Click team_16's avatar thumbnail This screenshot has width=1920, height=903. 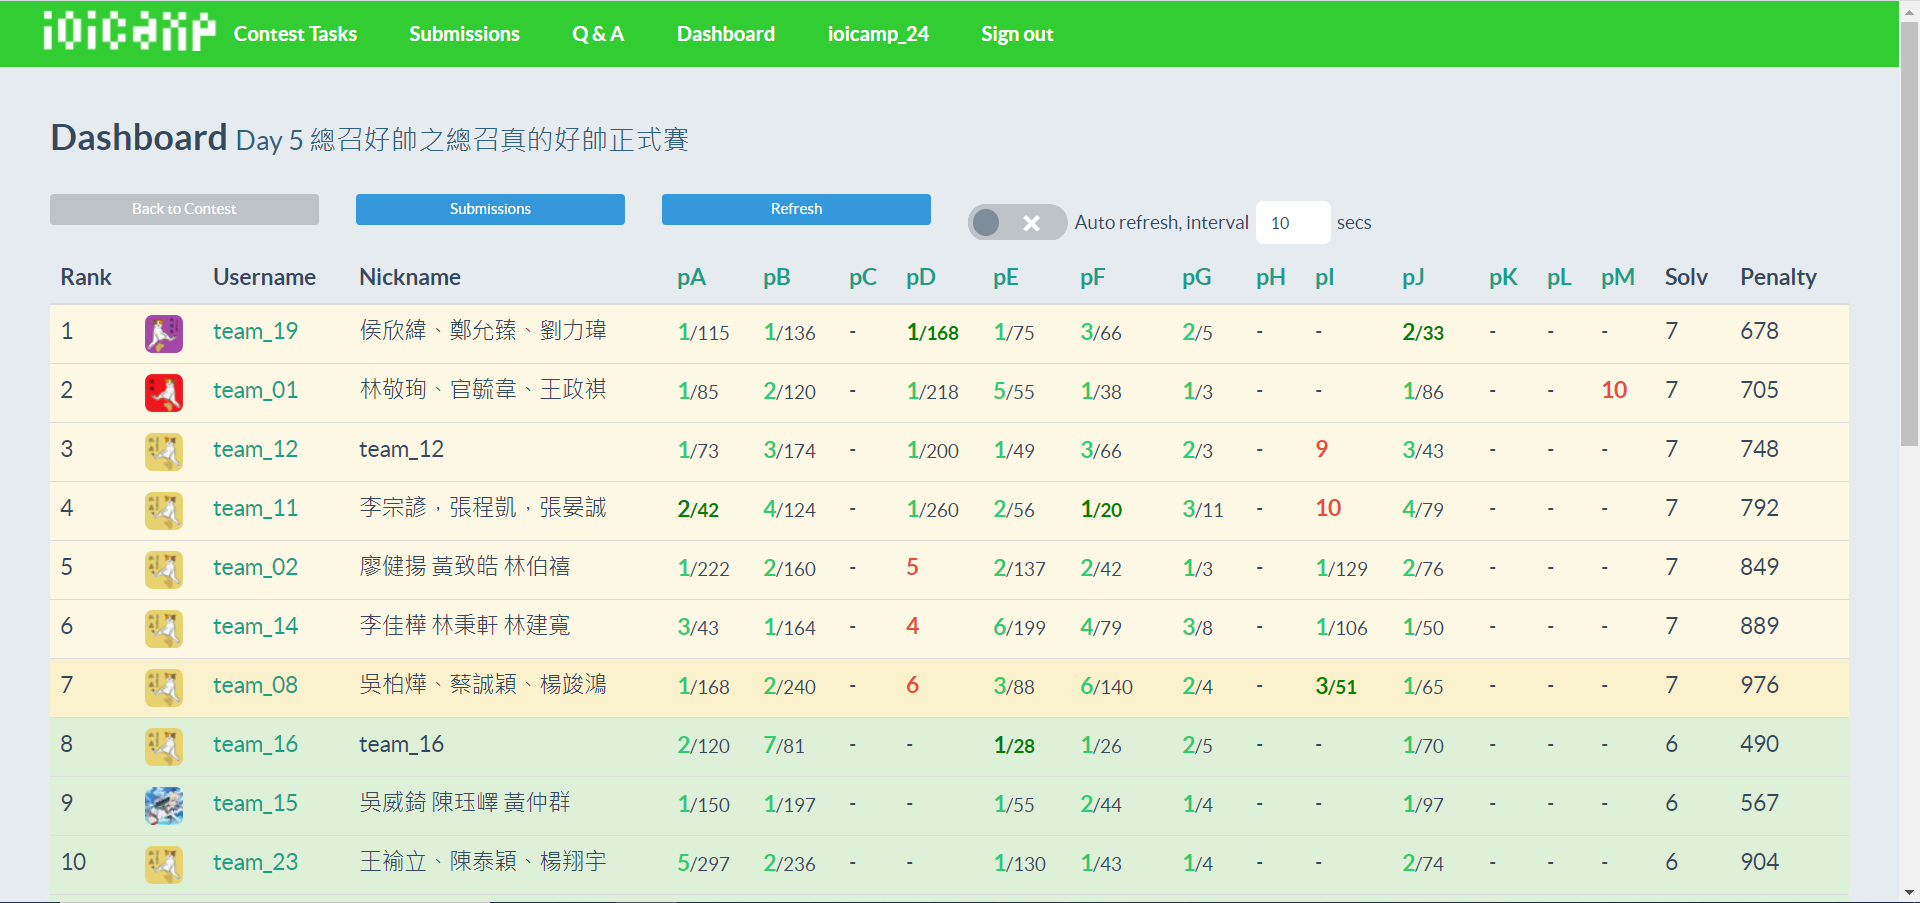pyautogui.click(x=164, y=747)
